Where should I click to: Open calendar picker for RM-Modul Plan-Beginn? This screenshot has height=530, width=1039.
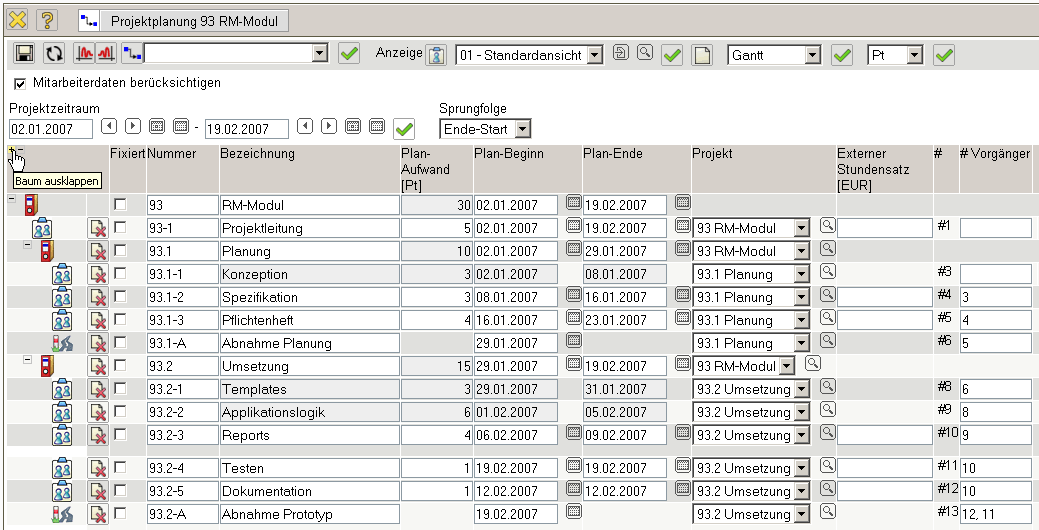pyautogui.click(x=574, y=204)
